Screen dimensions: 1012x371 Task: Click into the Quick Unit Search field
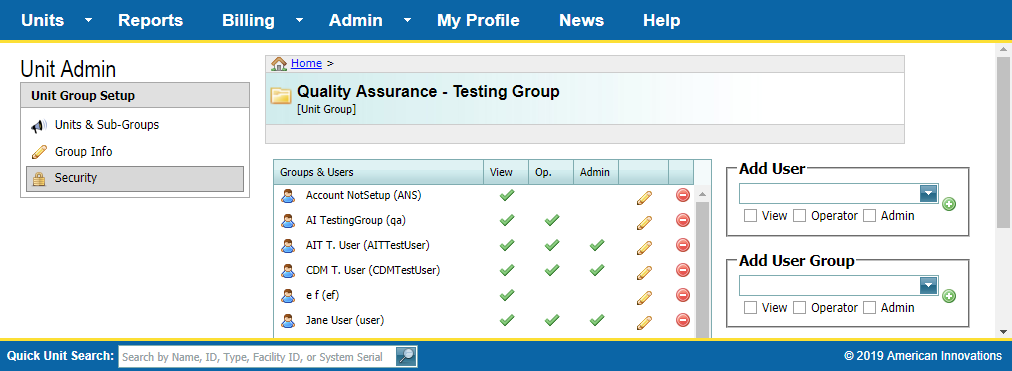pos(257,357)
